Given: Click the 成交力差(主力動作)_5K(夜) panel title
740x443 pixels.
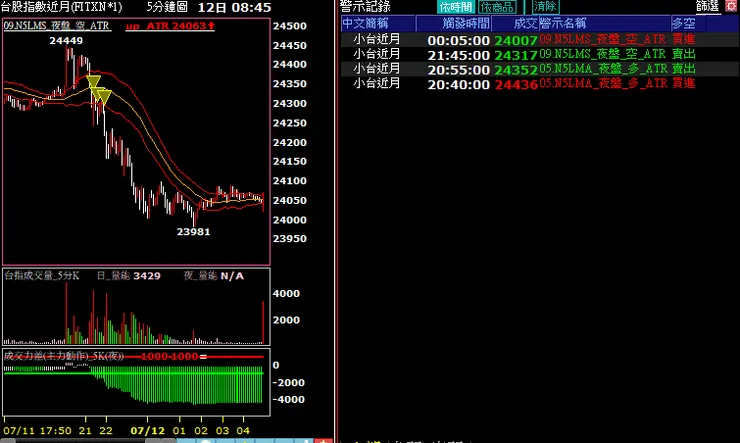Looking at the screenshot, I should coord(64,356).
